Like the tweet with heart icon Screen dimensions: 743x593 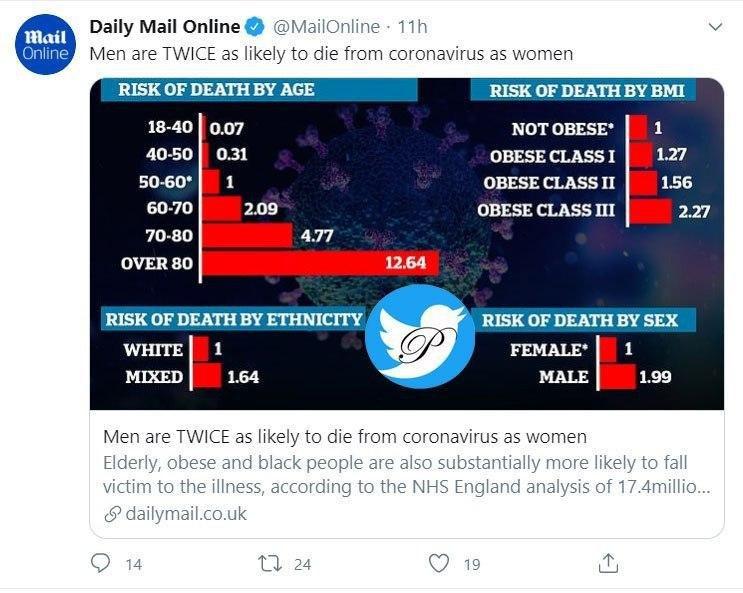point(438,564)
